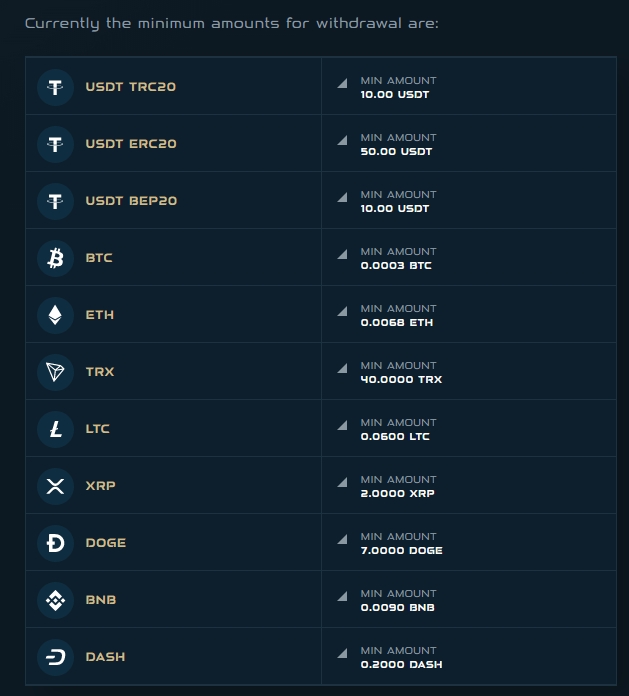Select the TRX row label

(x=100, y=372)
